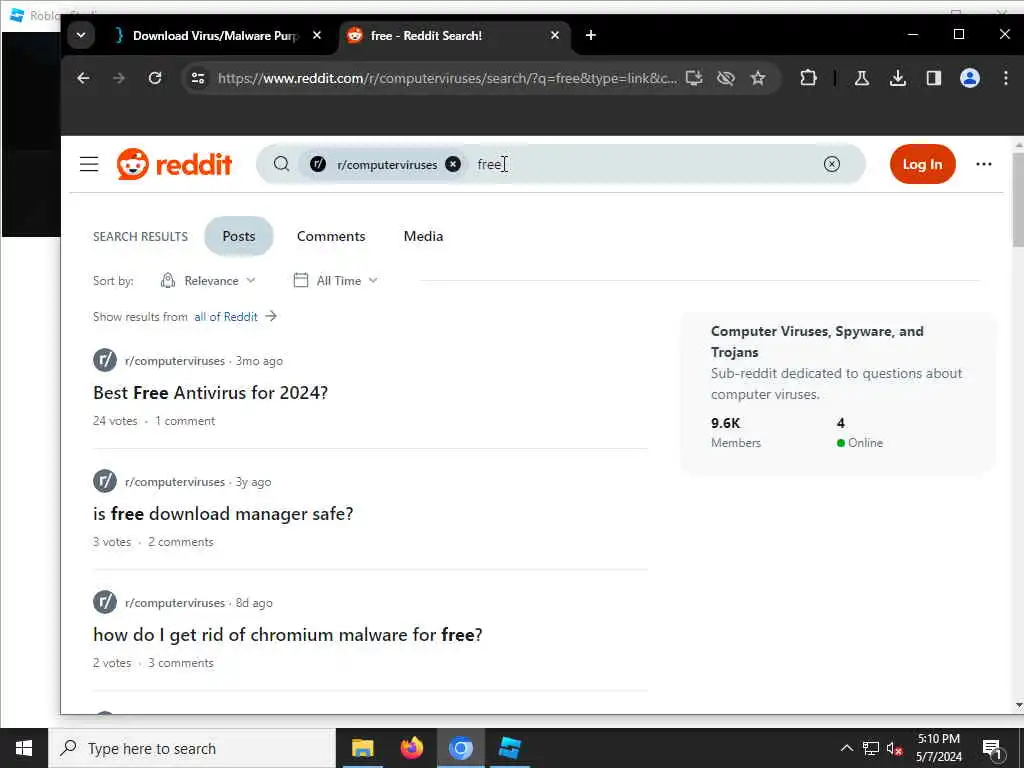Open the Extensions puzzle icon
1024x768 pixels.
pyautogui.click(x=808, y=78)
